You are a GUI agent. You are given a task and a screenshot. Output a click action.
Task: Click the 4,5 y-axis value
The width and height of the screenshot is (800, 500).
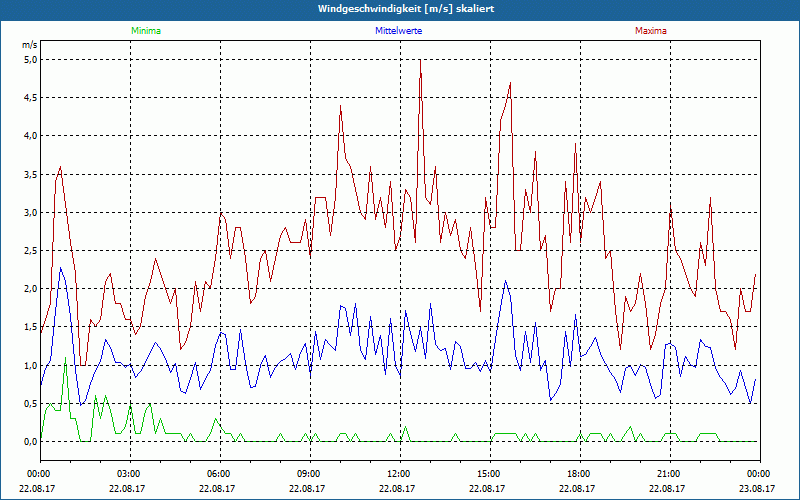click(x=31, y=98)
